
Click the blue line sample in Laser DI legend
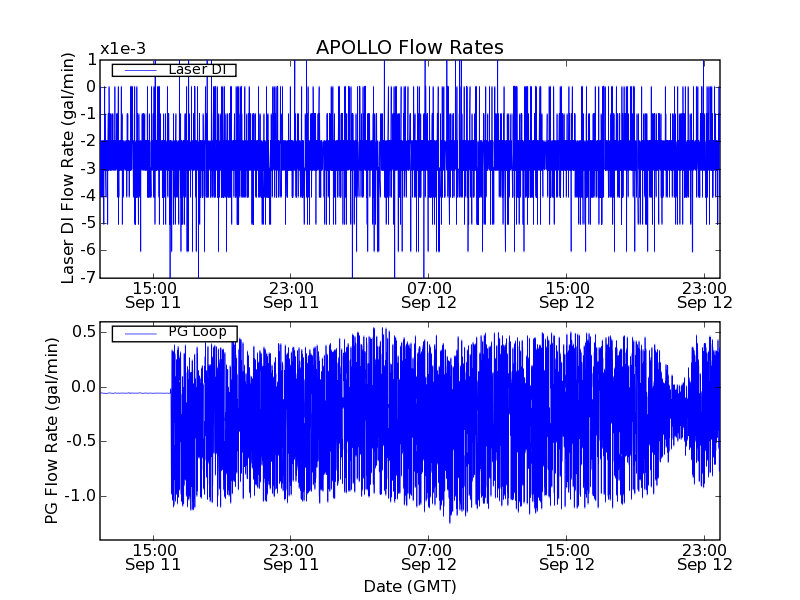tap(140, 70)
